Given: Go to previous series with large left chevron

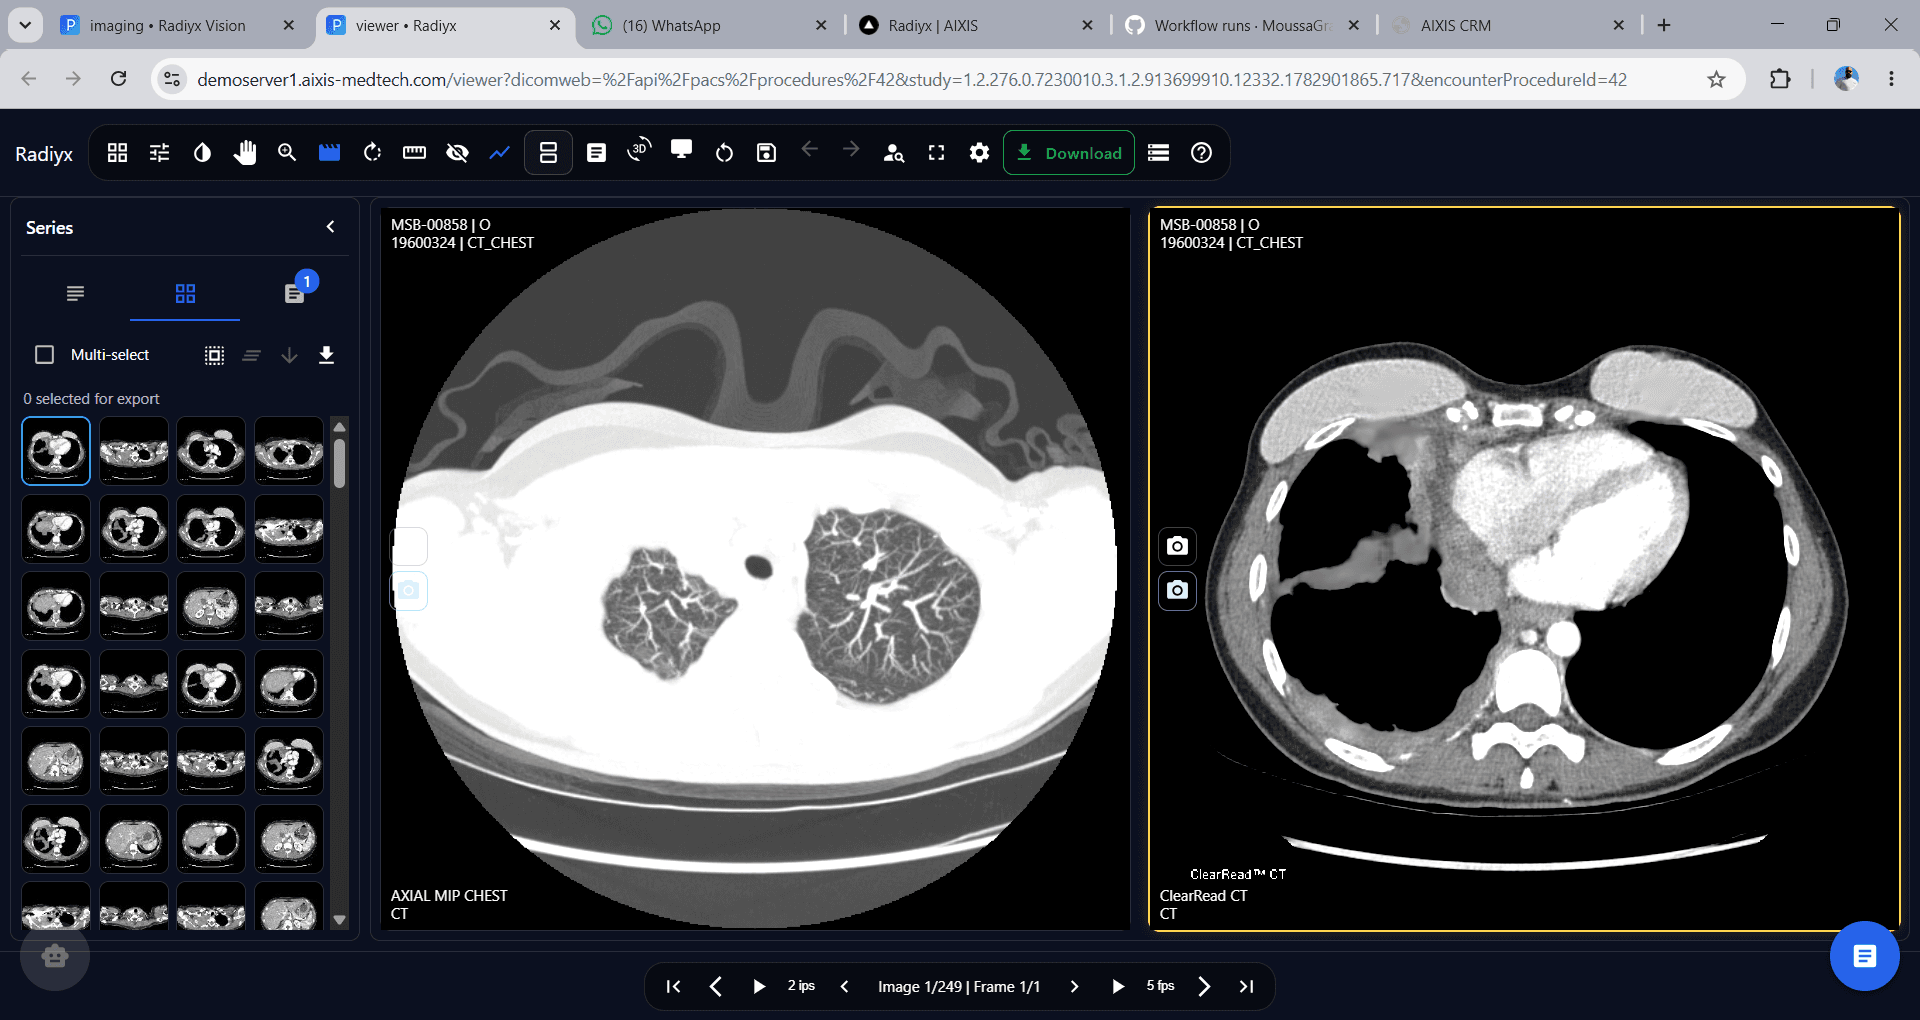Looking at the screenshot, I should tap(716, 986).
